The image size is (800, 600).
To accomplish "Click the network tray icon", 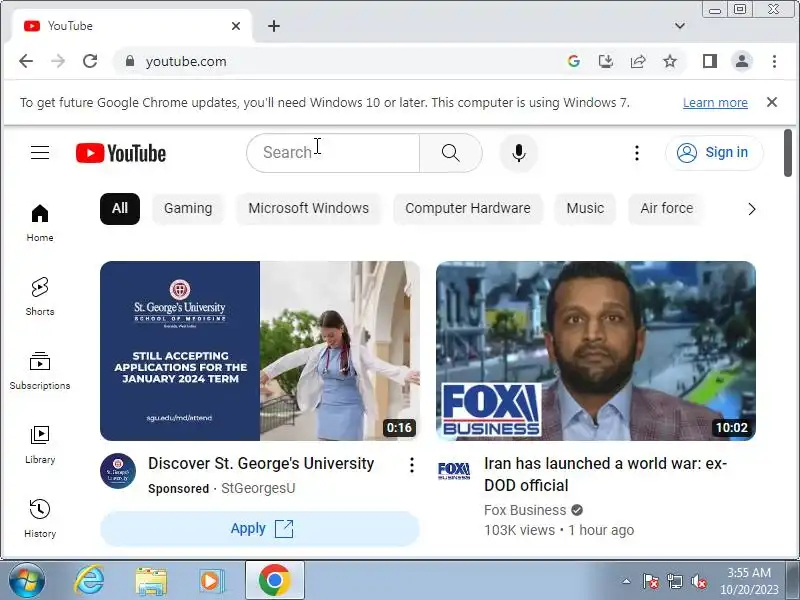I will tap(674, 581).
